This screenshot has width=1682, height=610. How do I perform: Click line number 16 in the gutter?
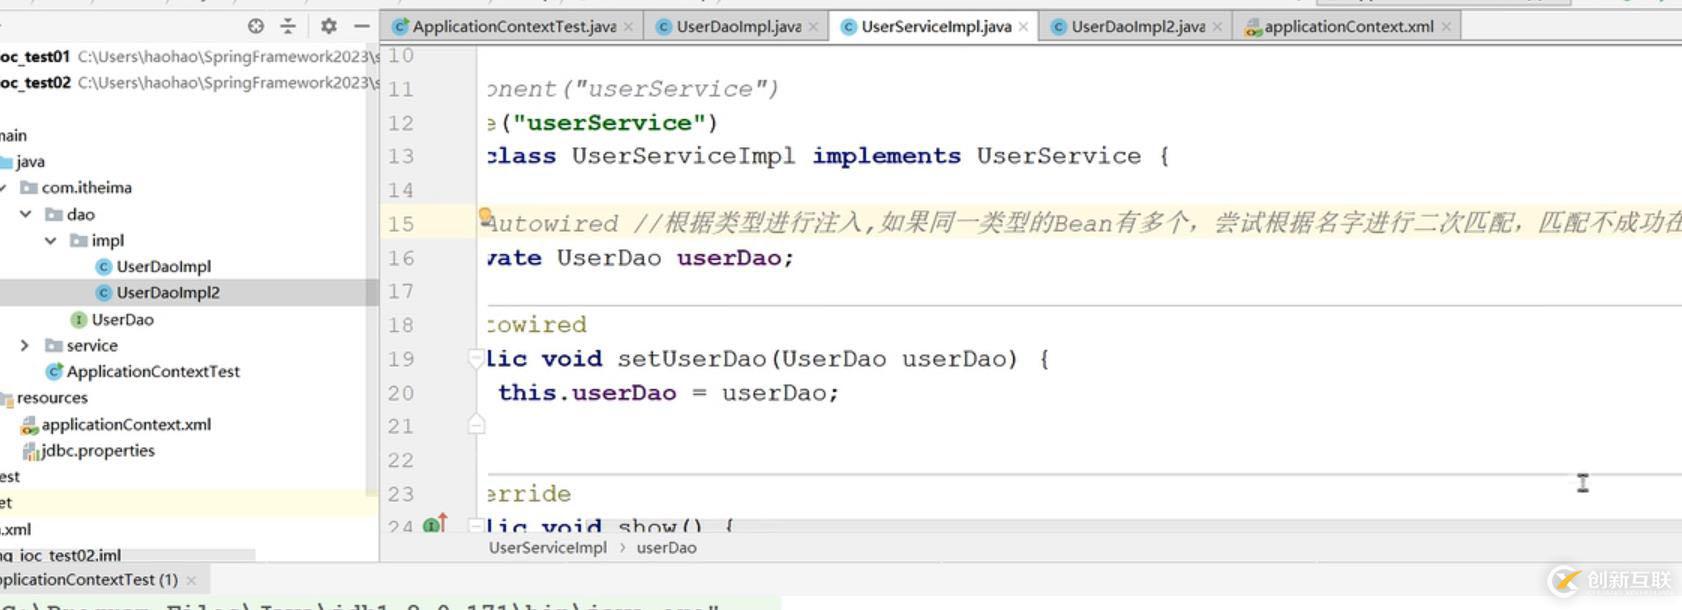(401, 258)
